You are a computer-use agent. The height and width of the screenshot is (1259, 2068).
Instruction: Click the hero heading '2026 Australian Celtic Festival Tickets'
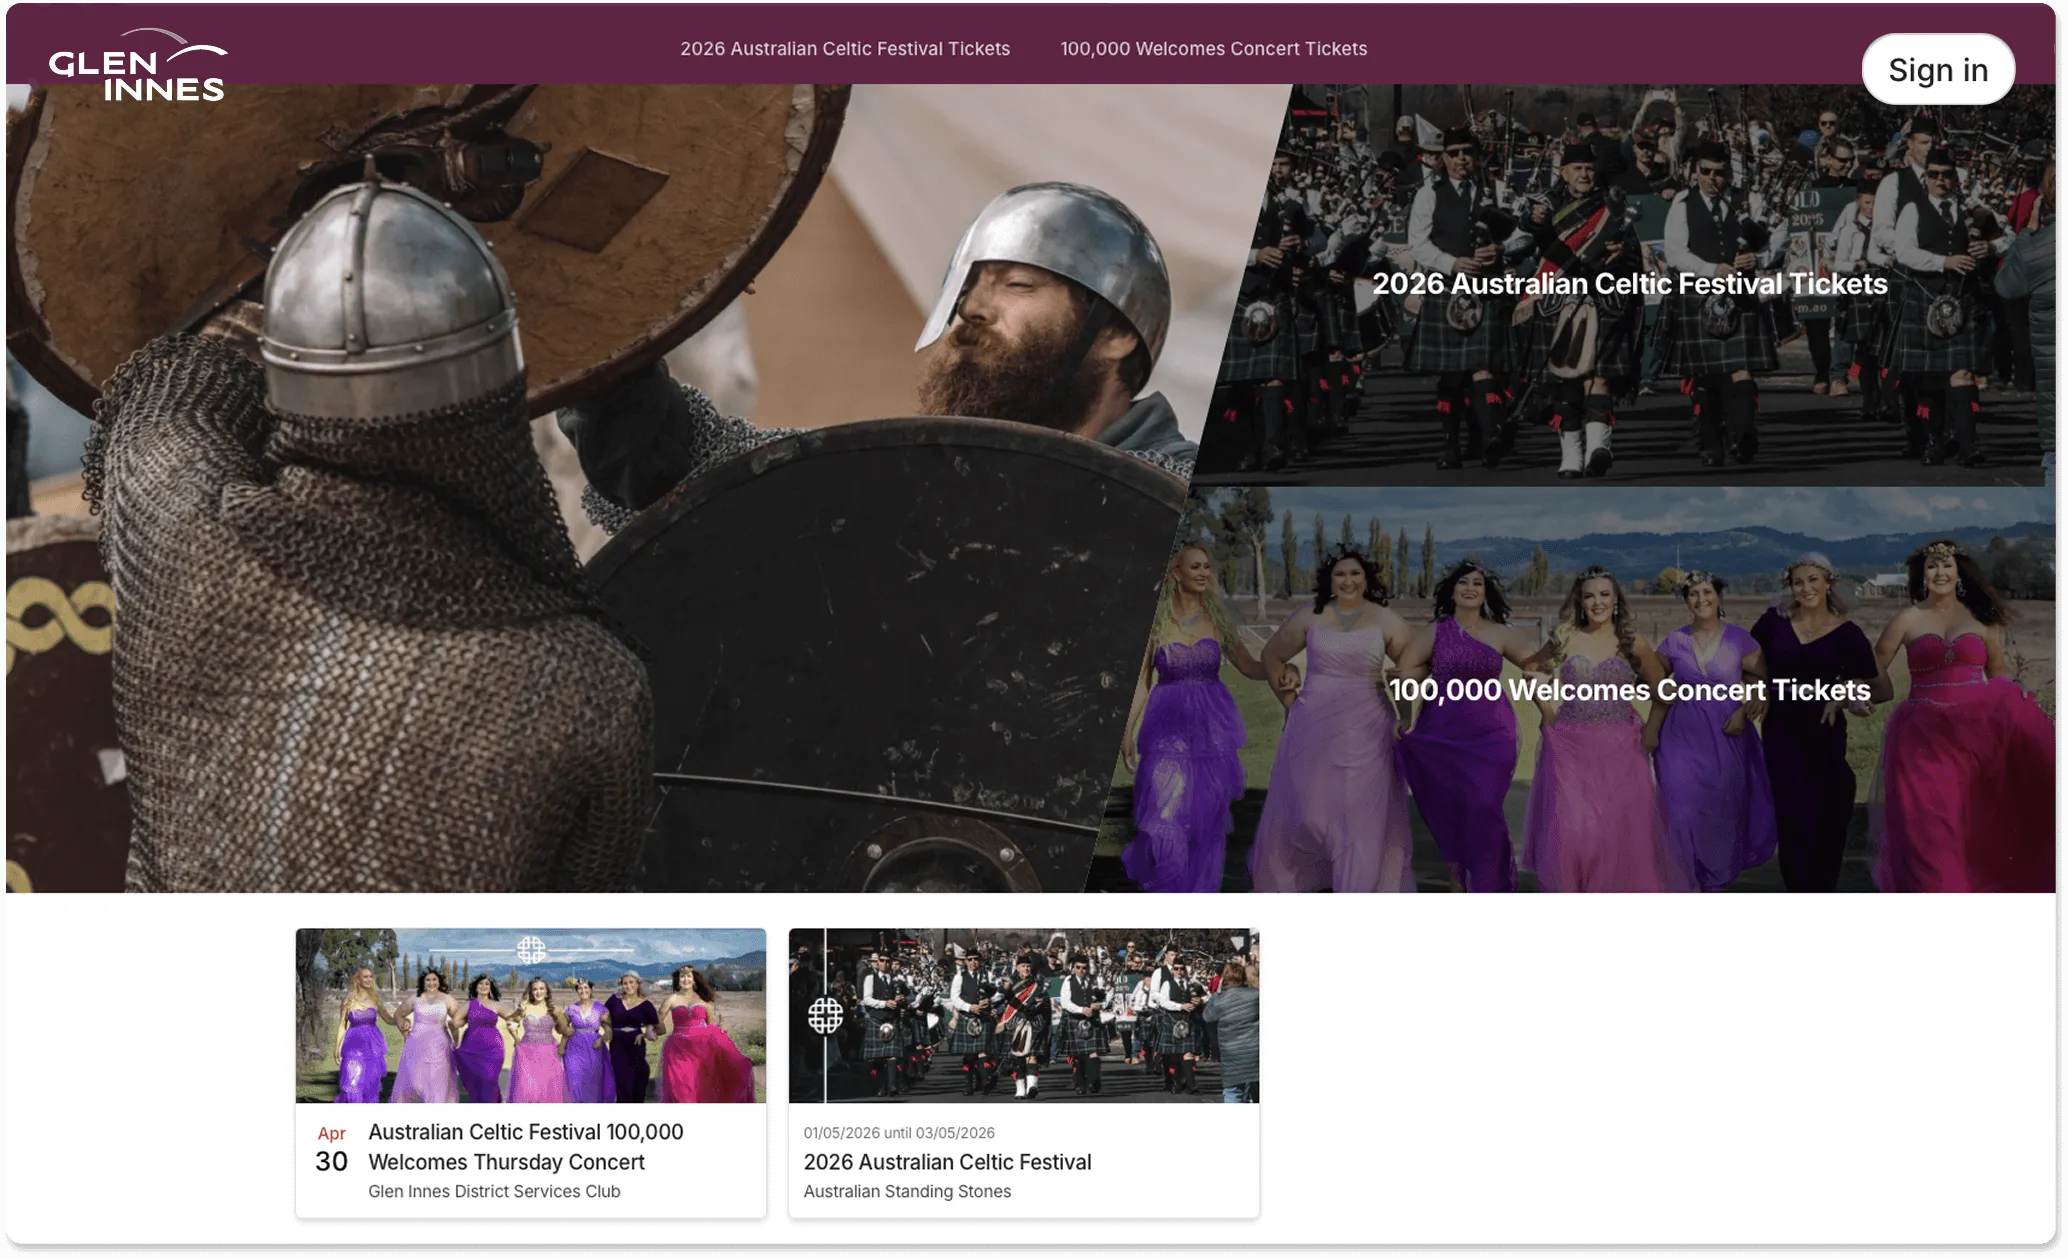tap(1628, 284)
